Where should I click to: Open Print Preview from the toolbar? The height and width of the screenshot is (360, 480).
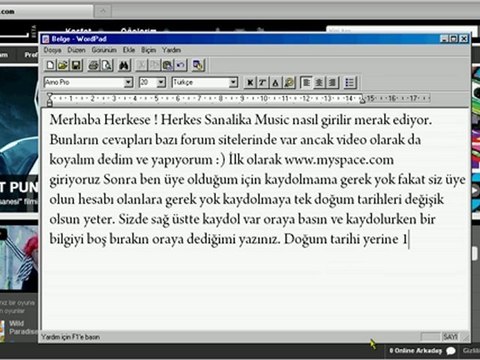[x=107, y=65]
